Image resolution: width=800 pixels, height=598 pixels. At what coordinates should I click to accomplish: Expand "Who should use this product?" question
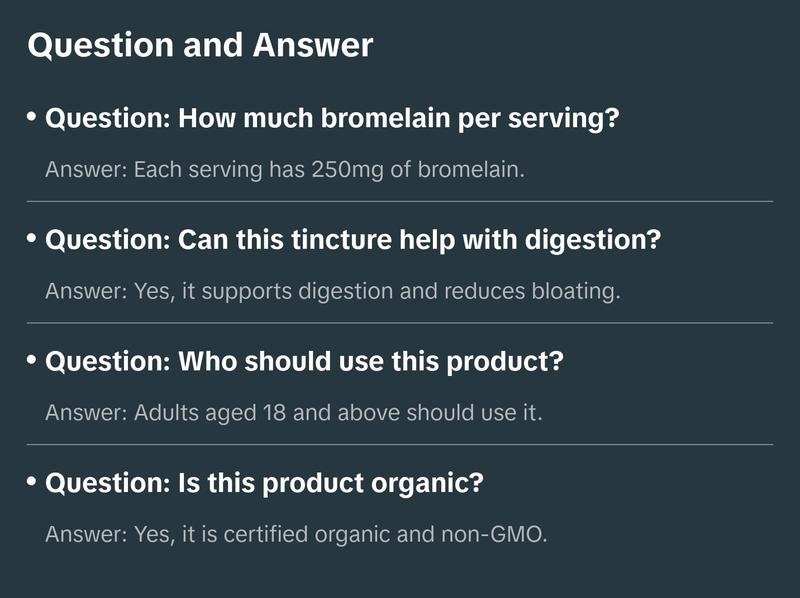305,362
